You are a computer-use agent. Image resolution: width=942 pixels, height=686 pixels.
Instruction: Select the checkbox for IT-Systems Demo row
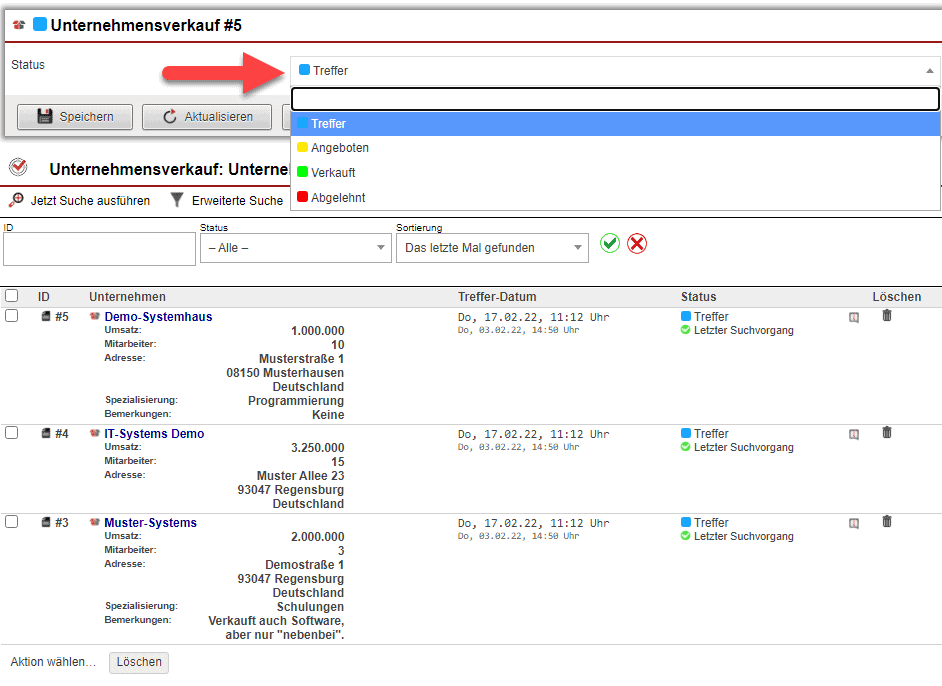pyautogui.click(x=12, y=433)
